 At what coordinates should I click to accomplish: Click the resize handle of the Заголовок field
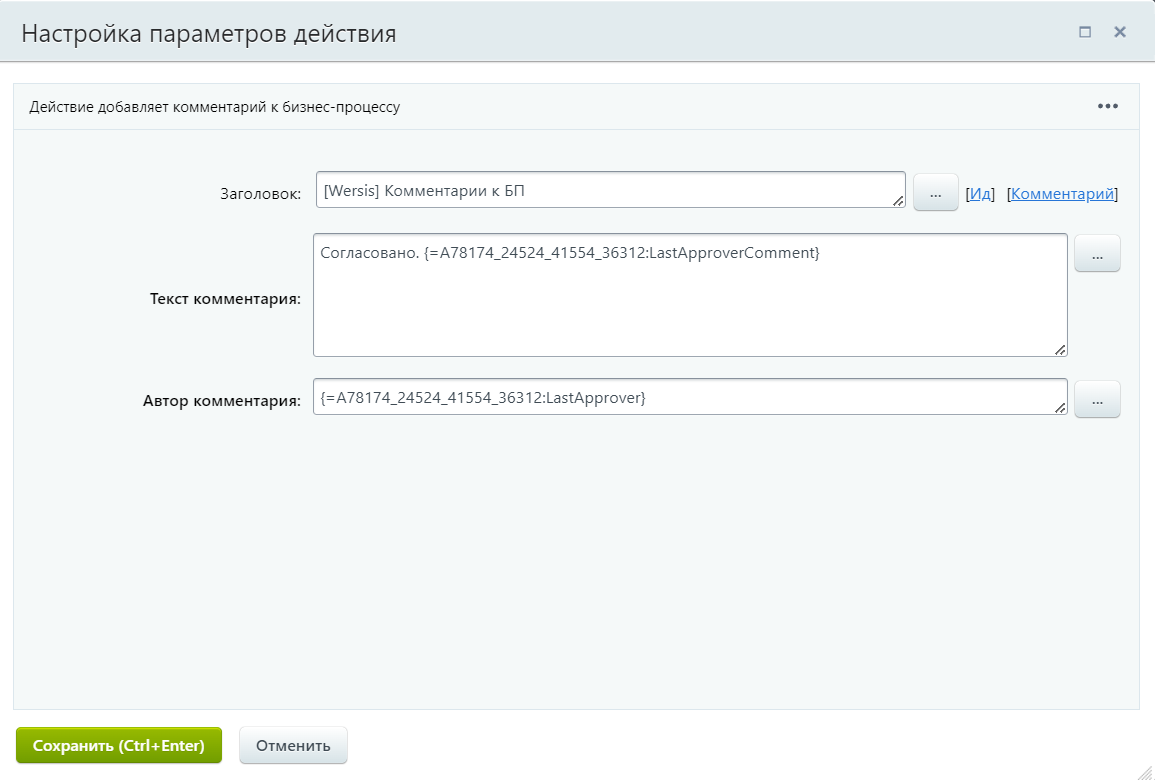pyautogui.click(x=899, y=199)
